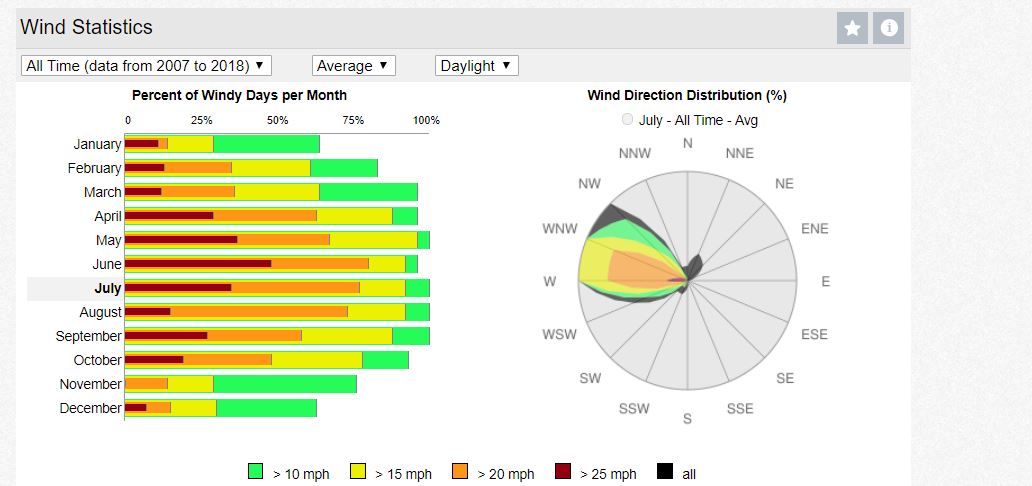This screenshot has width=1032, height=486.
Task: Click the green segment of November bar
Action: tap(285, 384)
